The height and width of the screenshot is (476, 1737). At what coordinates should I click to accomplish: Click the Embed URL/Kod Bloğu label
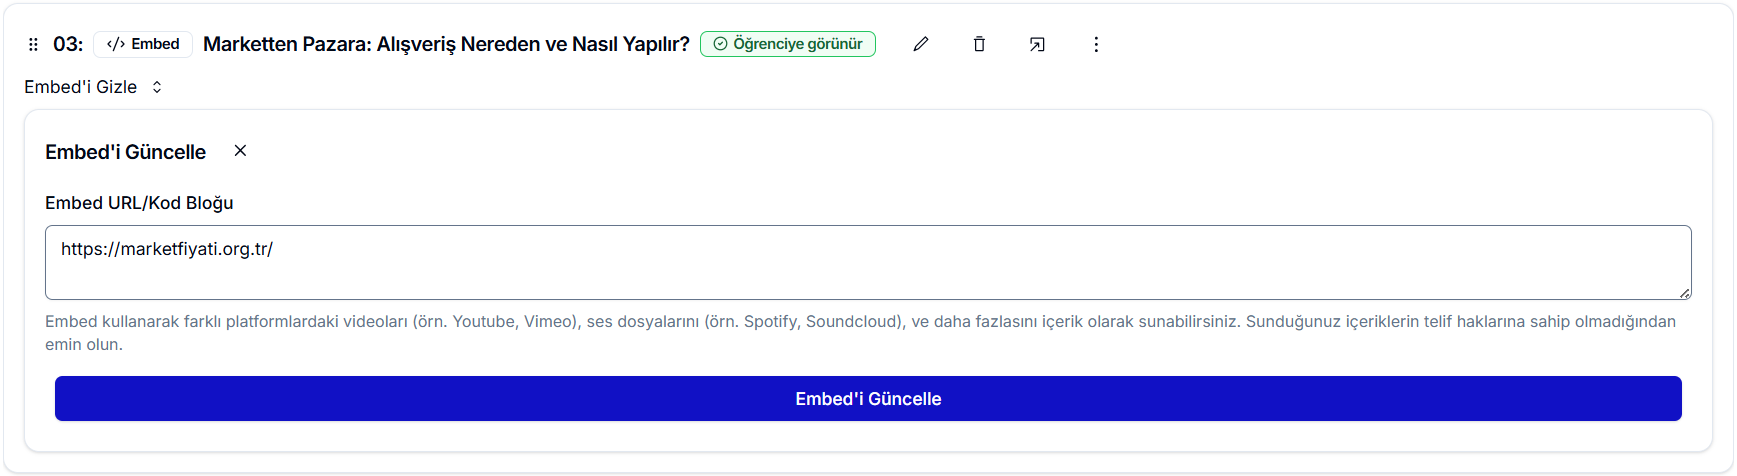(139, 203)
